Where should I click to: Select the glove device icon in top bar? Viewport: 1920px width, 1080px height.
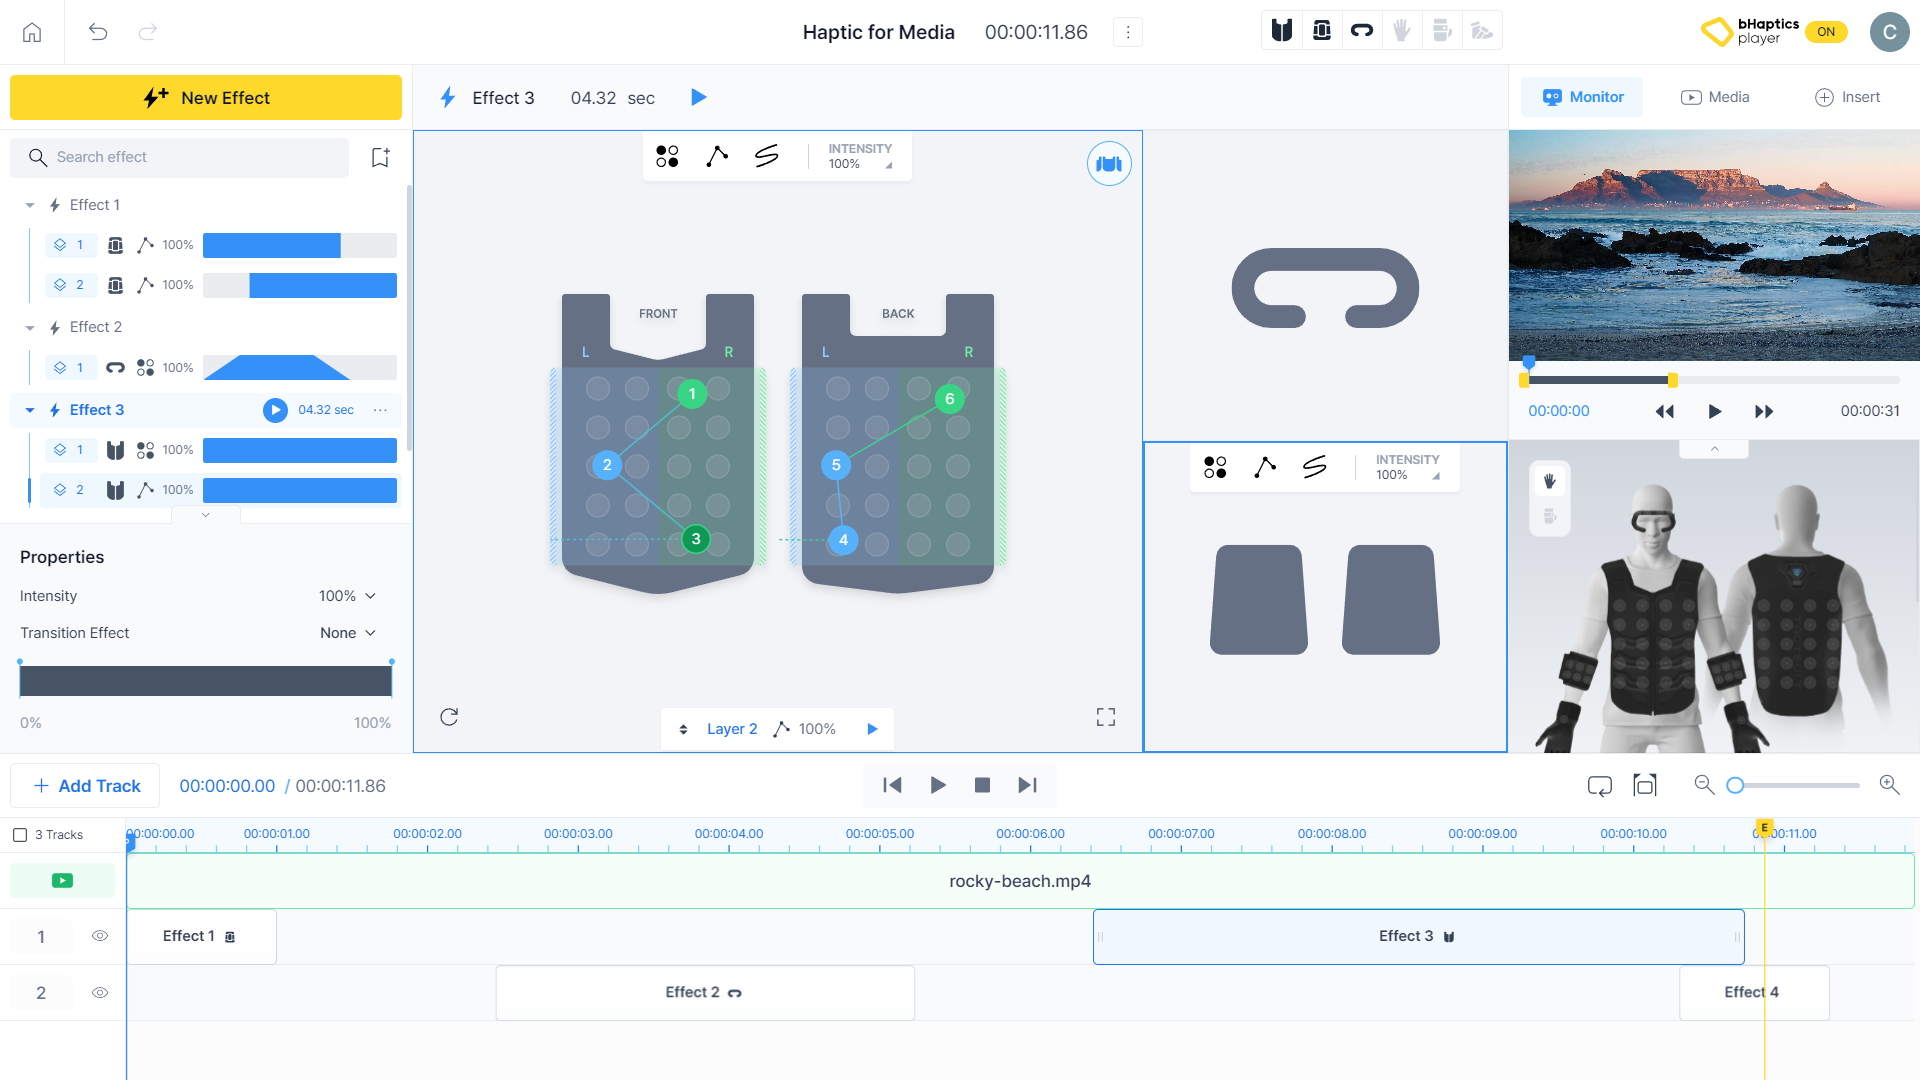[x=1402, y=31]
